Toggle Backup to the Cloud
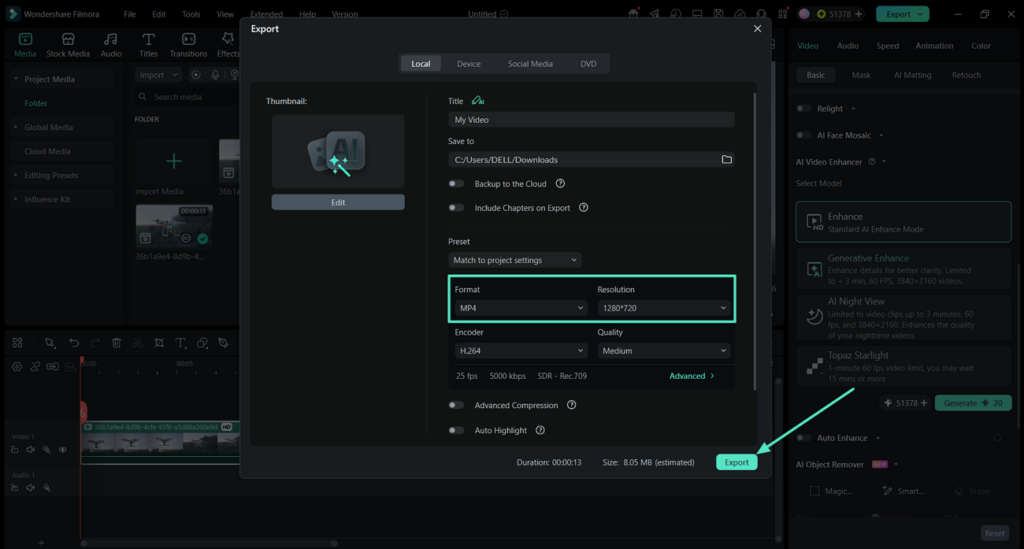Viewport: 1024px width, 549px height. point(456,183)
